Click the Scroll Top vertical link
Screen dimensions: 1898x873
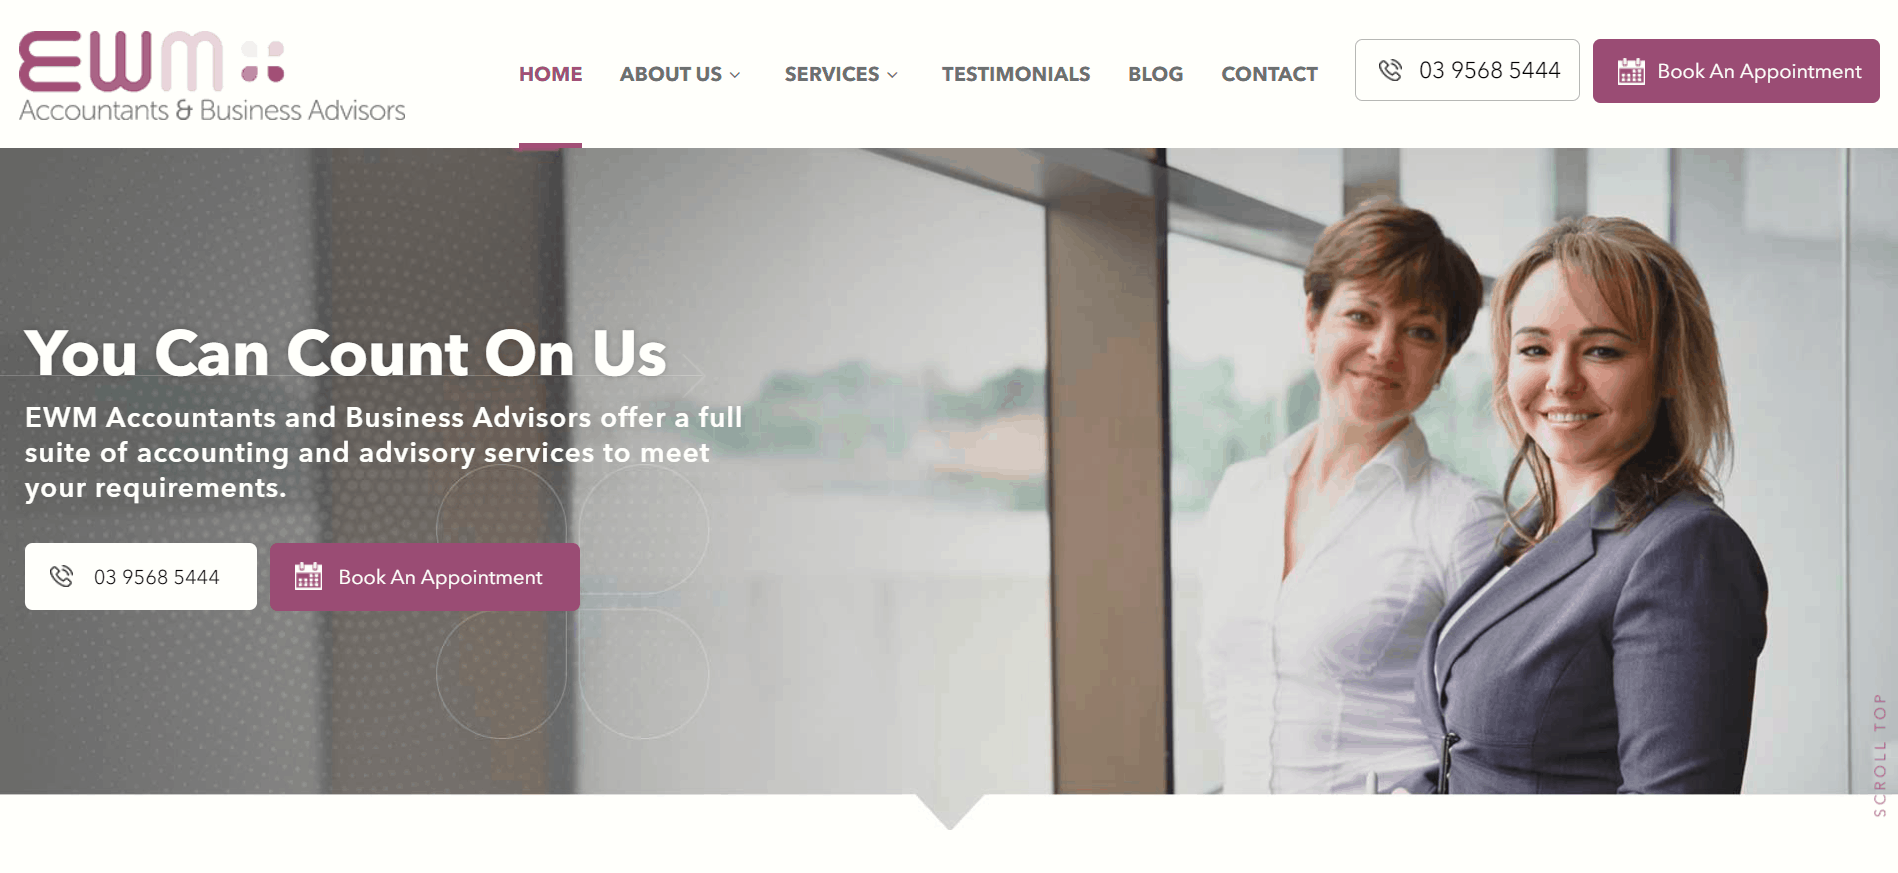pyautogui.click(x=1880, y=755)
